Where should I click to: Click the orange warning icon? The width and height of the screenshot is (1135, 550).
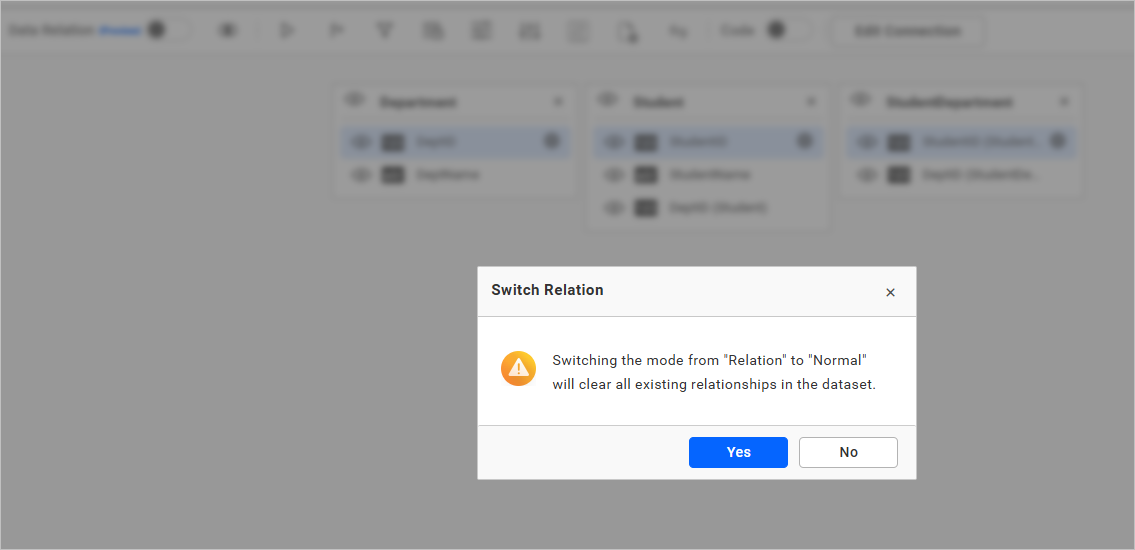pos(518,369)
